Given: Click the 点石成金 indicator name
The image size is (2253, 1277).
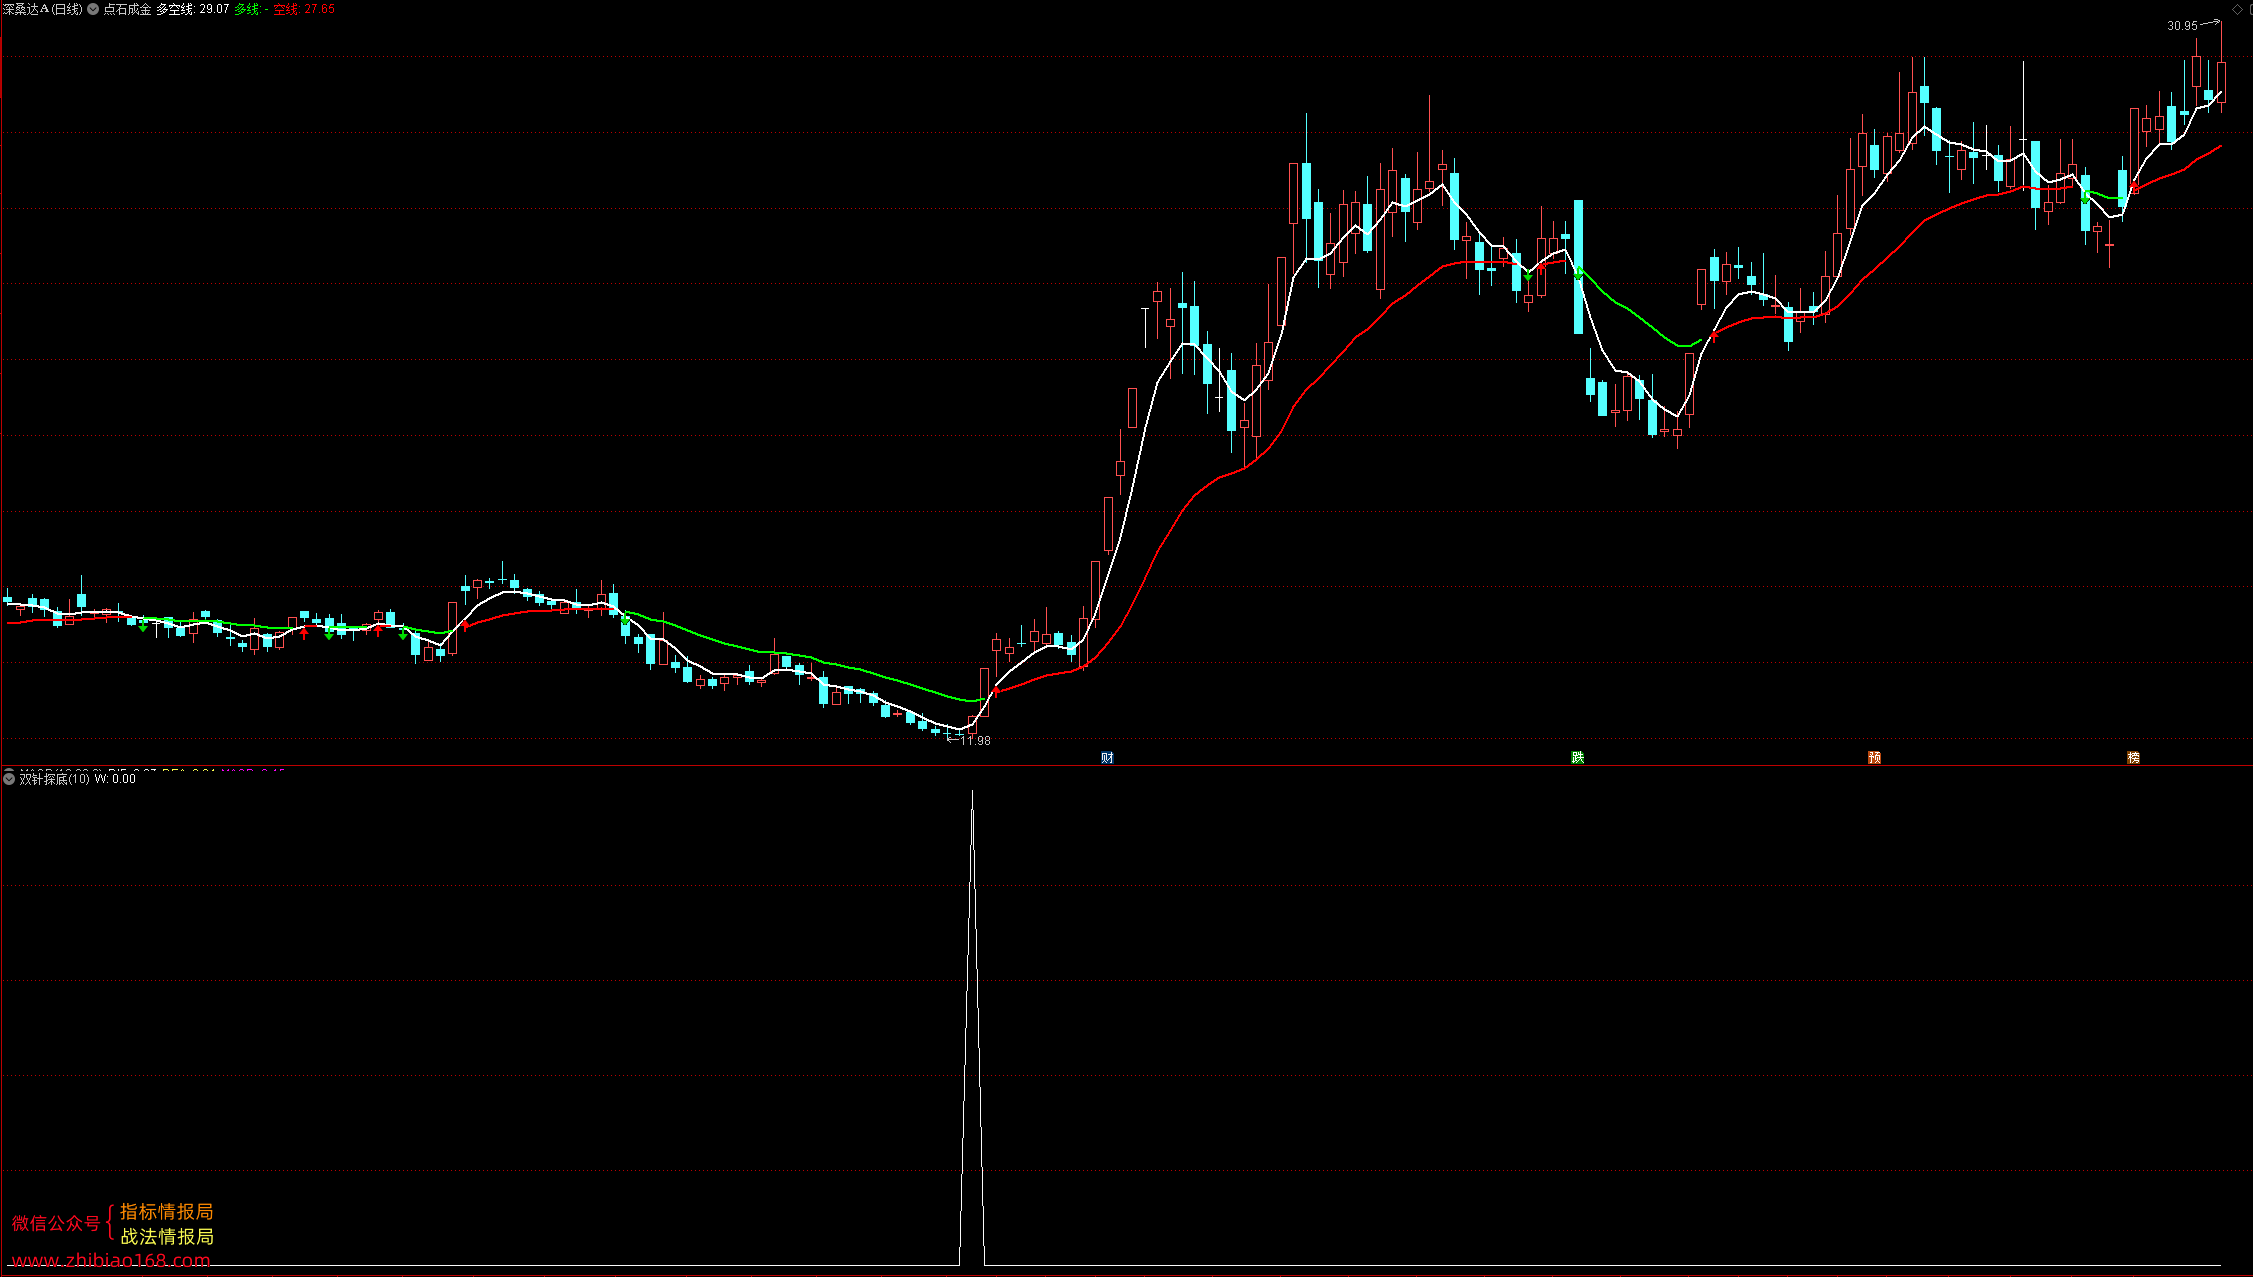Looking at the screenshot, I should (x=127, y=9).
